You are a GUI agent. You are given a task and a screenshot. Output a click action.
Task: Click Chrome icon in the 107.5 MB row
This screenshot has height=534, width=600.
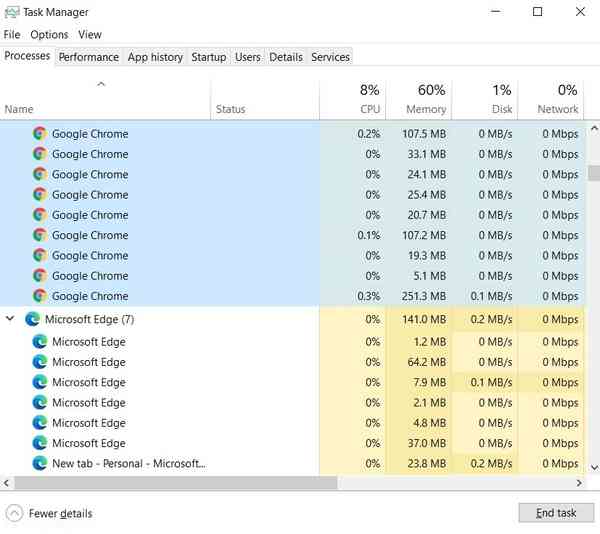pyautogui.click(x=40, y=134)
